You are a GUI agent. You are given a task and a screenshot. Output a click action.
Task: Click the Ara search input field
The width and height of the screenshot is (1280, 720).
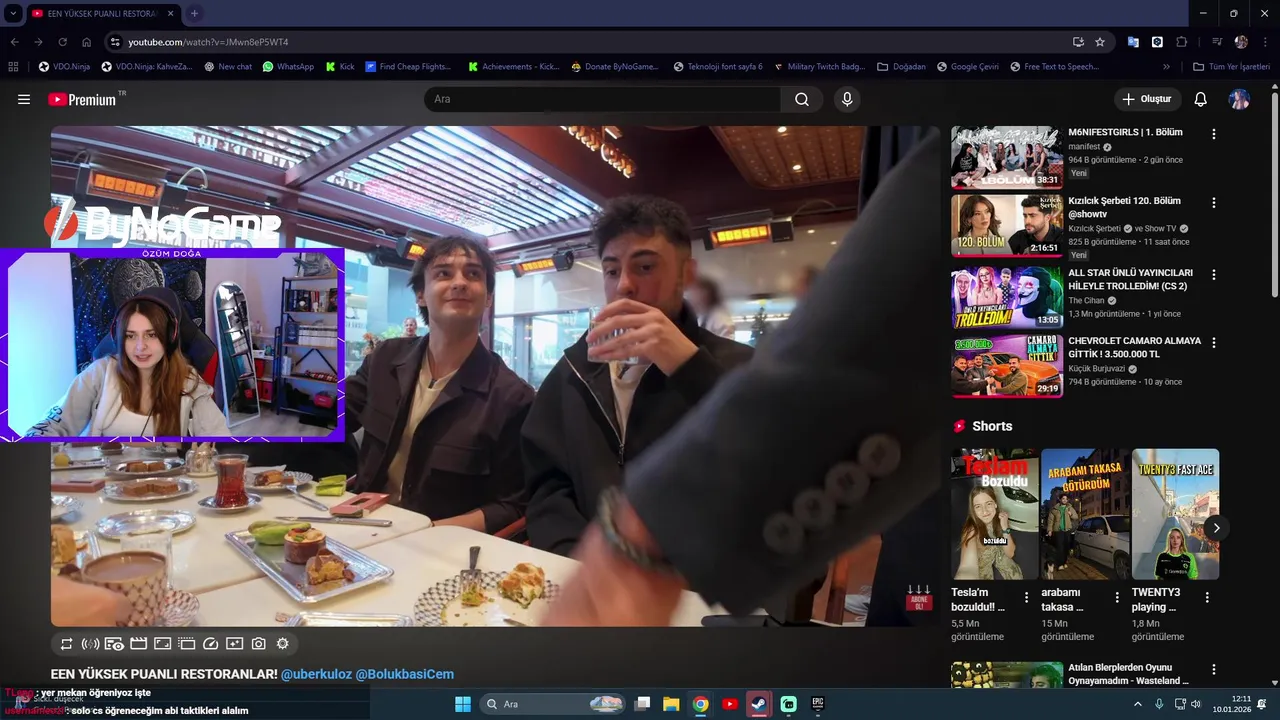(x=602, y=99)
